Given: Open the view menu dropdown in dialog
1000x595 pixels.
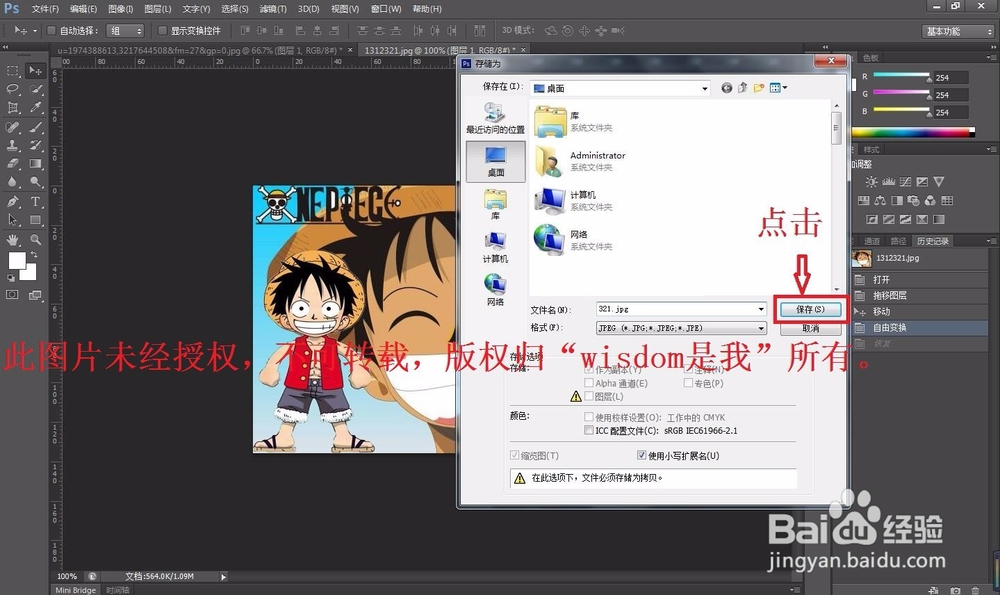Looking at the screenshot, I should click(779, 88).
